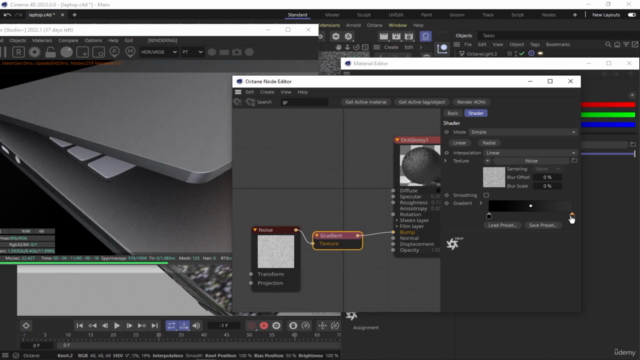Click the filter icon in Objects panel
The height and width of the screenshot is (360, 640).
click(626, 44)
